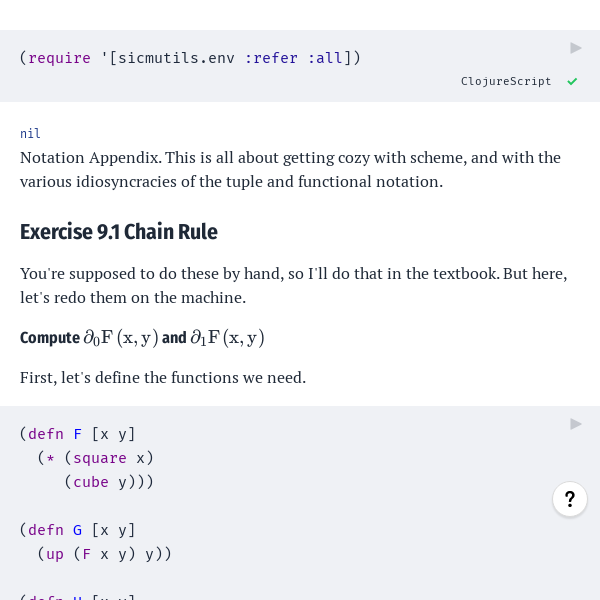600x600 pixels.
Task: Place cursor on the defn G line
Action: tap(77, 530)
